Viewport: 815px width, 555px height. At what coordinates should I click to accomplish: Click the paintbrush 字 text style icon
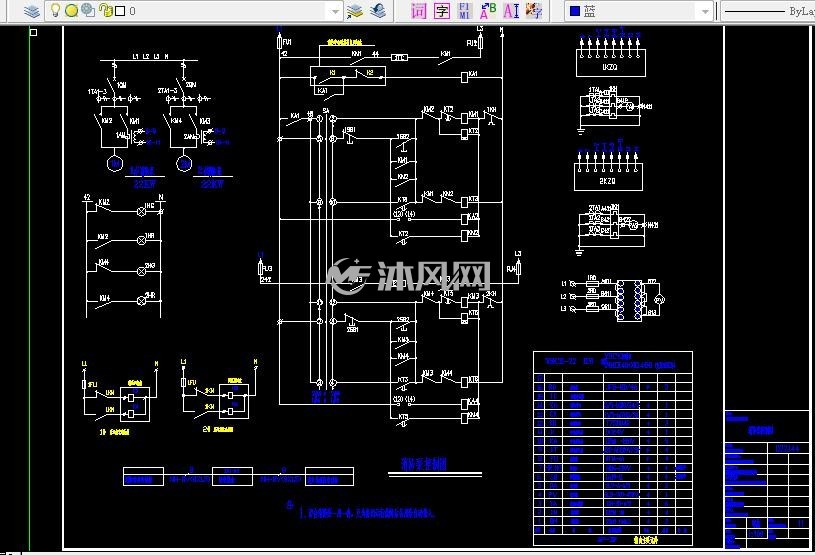click(x=534, y=10)
